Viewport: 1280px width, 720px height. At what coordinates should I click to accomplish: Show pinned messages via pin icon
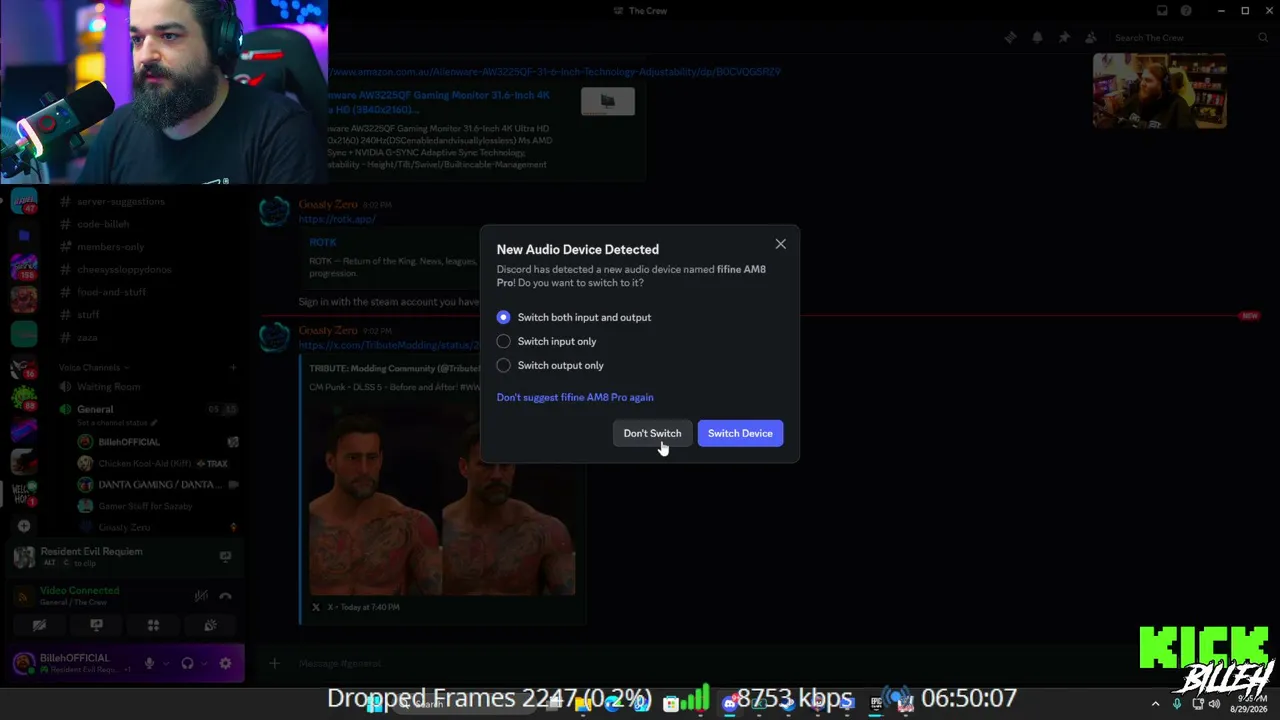tap(1064, 38)
